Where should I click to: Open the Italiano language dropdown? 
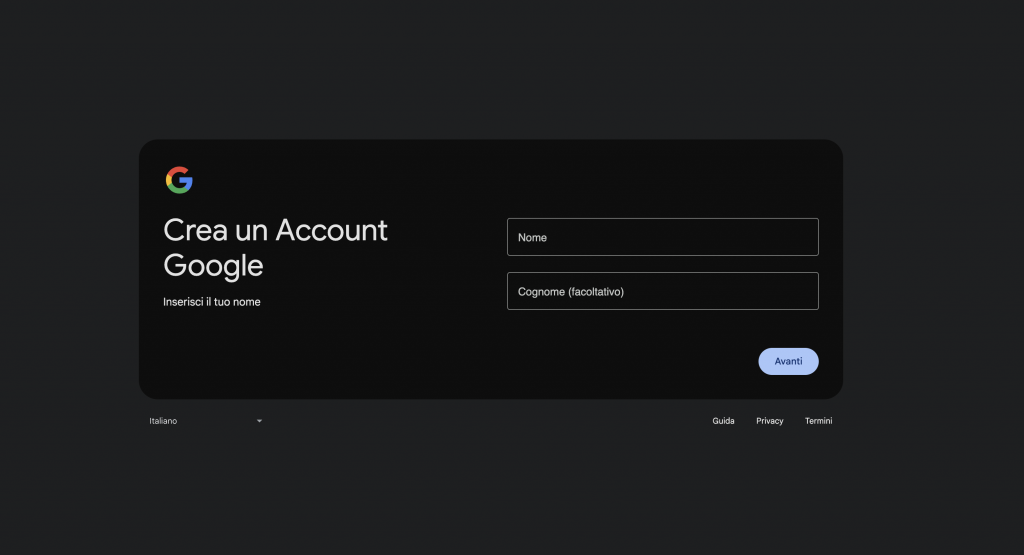click(206, 421)
